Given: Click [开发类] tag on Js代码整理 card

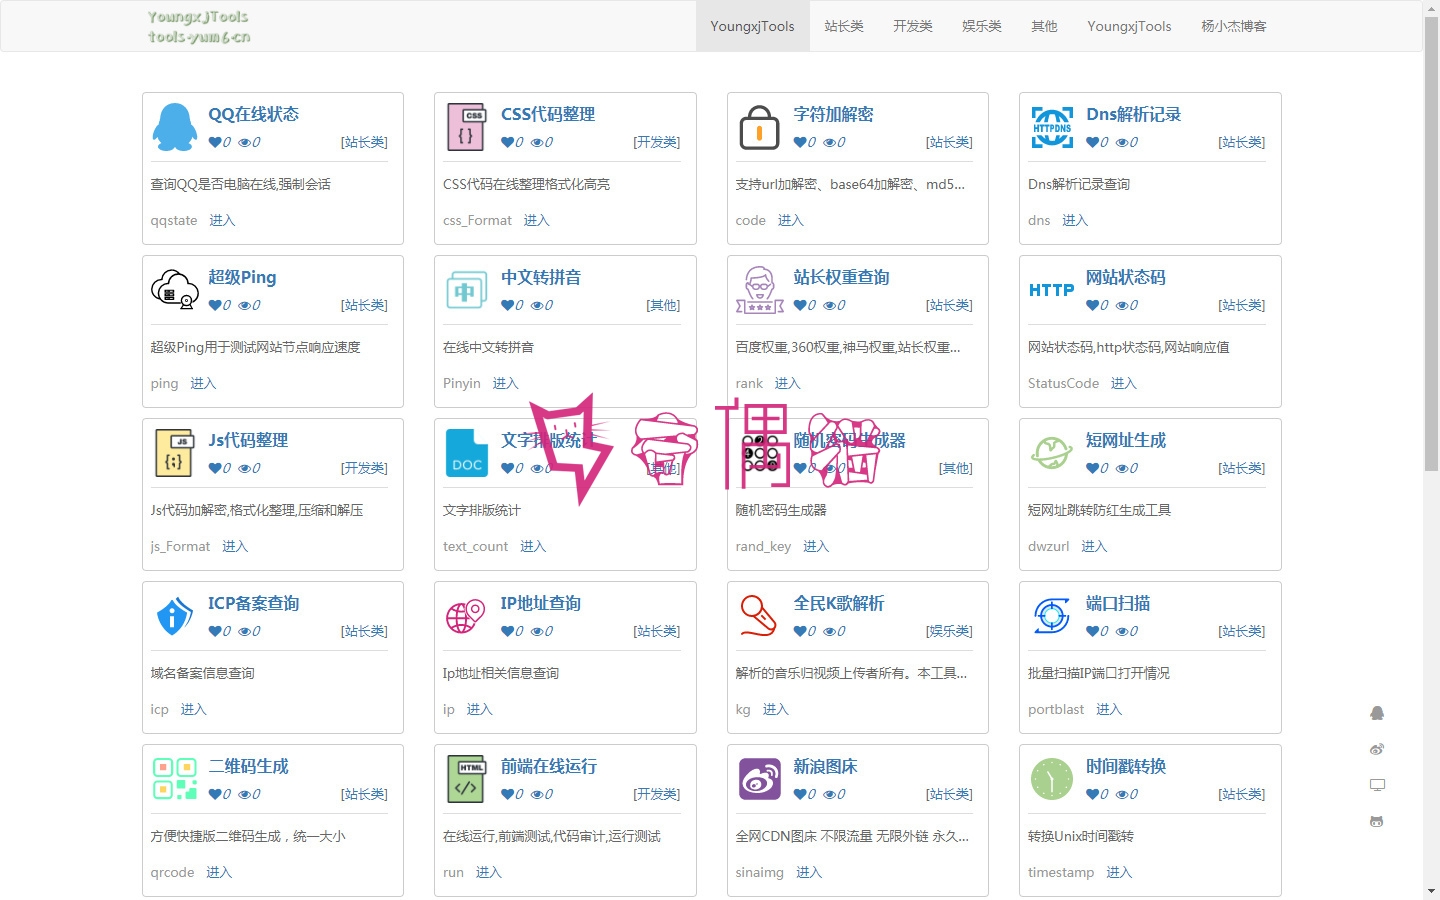Looking at the screenshot, I should pyautogui.click(x=364, y=468).
